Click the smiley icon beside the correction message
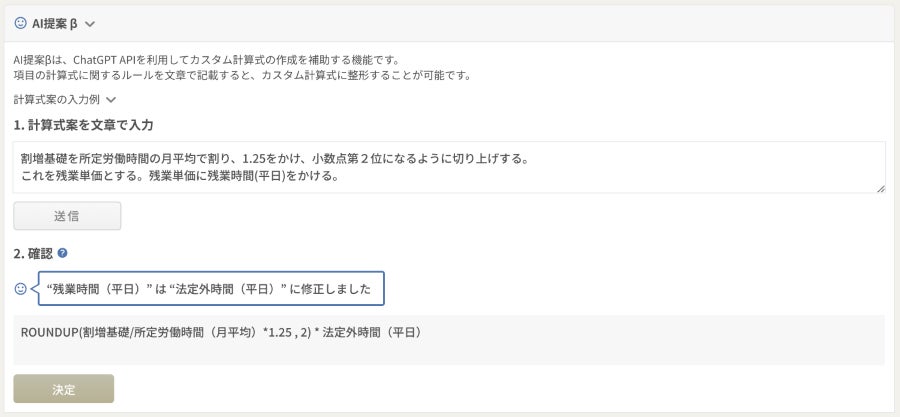Image resolution: width=900 pixels, height=417 pixels. click(x=21, y=288)
